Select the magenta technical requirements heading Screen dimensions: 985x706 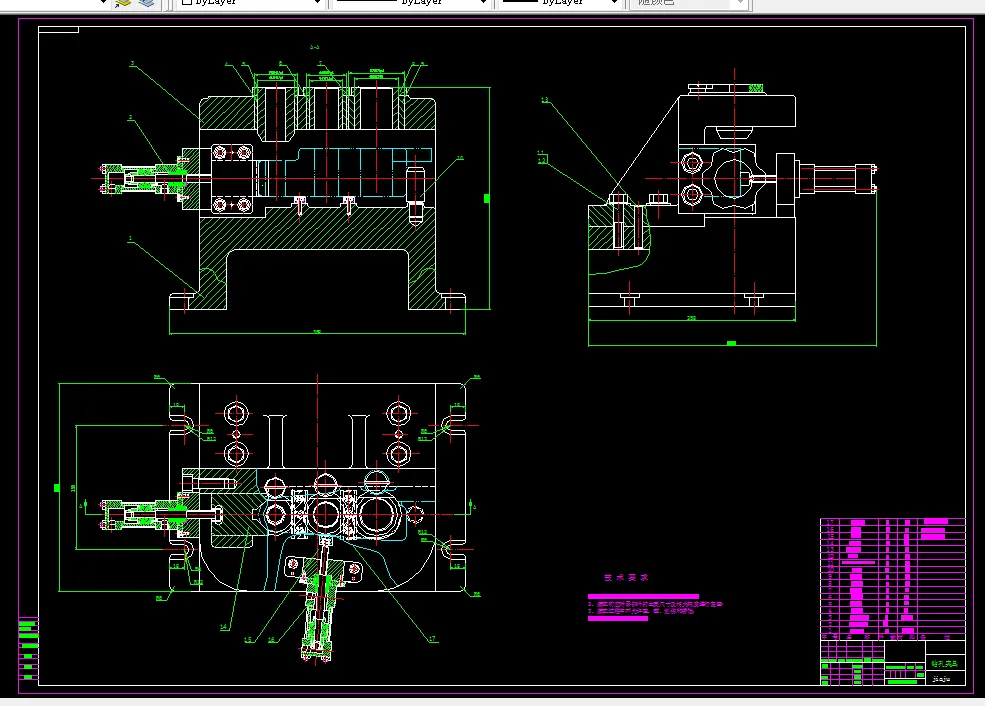[626, 577]
